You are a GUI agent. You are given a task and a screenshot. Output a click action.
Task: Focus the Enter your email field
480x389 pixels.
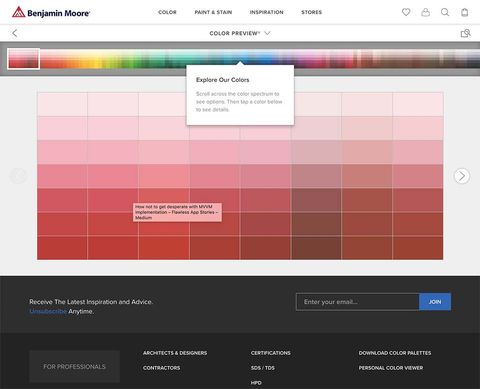coord(357,302)
